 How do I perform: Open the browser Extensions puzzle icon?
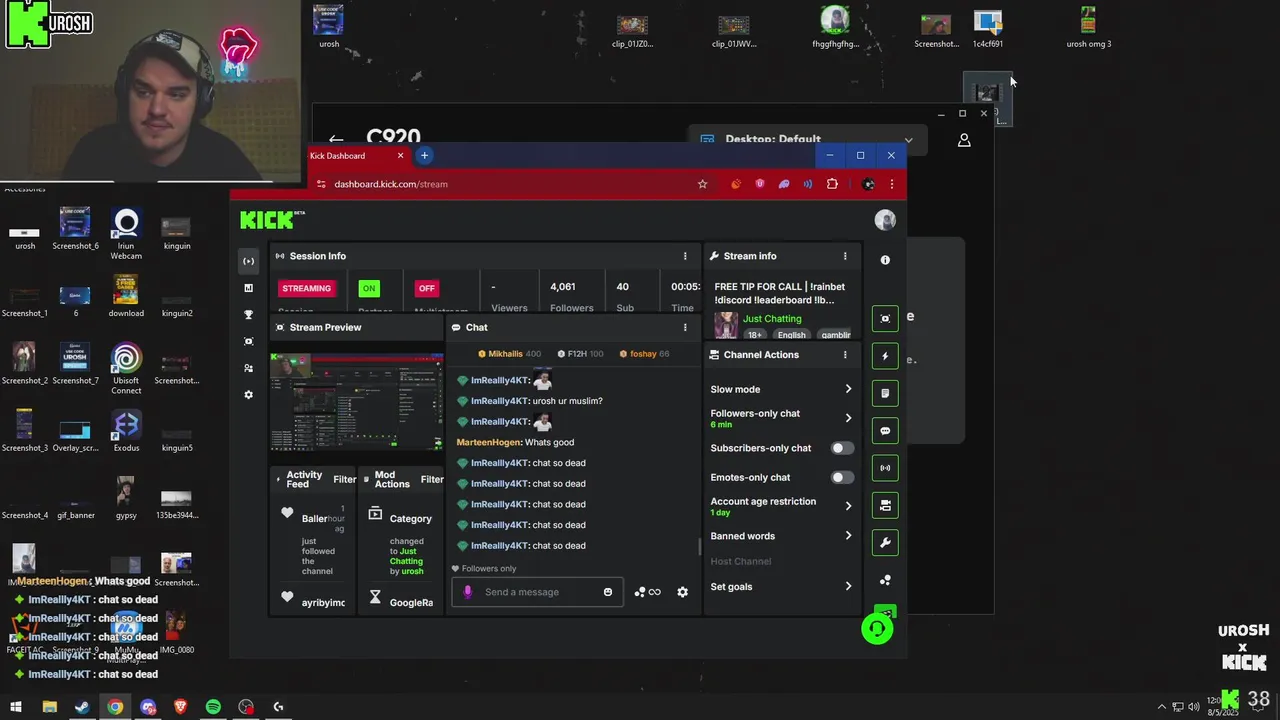[x=832, y=184]
